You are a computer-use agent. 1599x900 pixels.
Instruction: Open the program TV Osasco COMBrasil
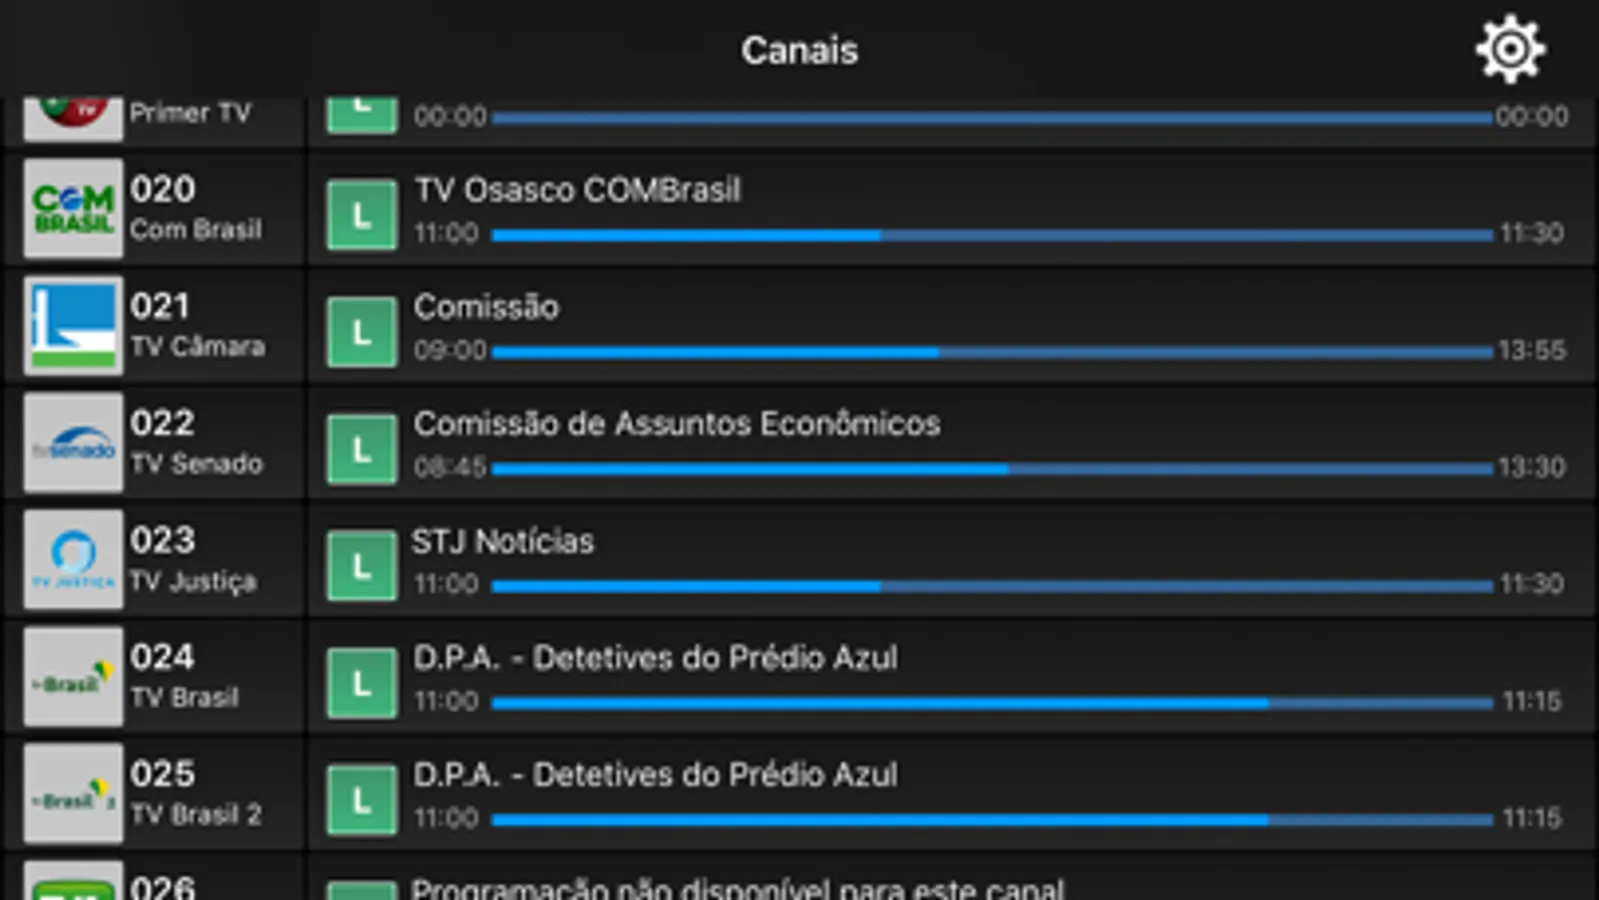pyautogui.click(x=578, y=191)
